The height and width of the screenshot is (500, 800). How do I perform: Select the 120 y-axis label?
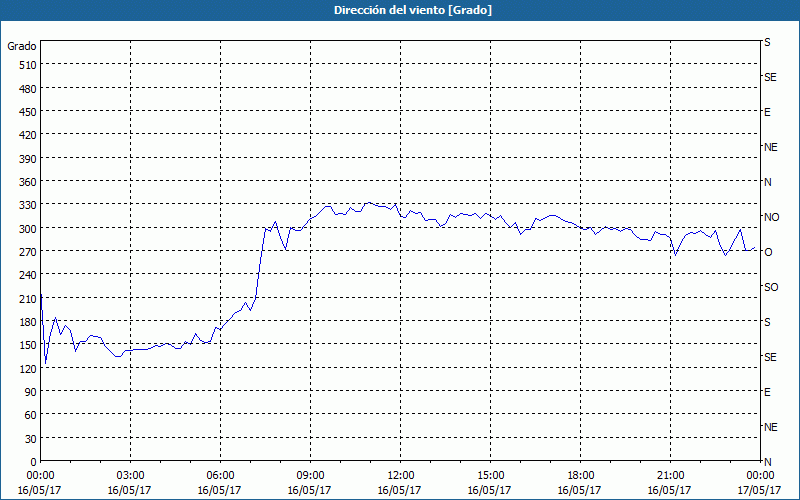pos(28,369)
